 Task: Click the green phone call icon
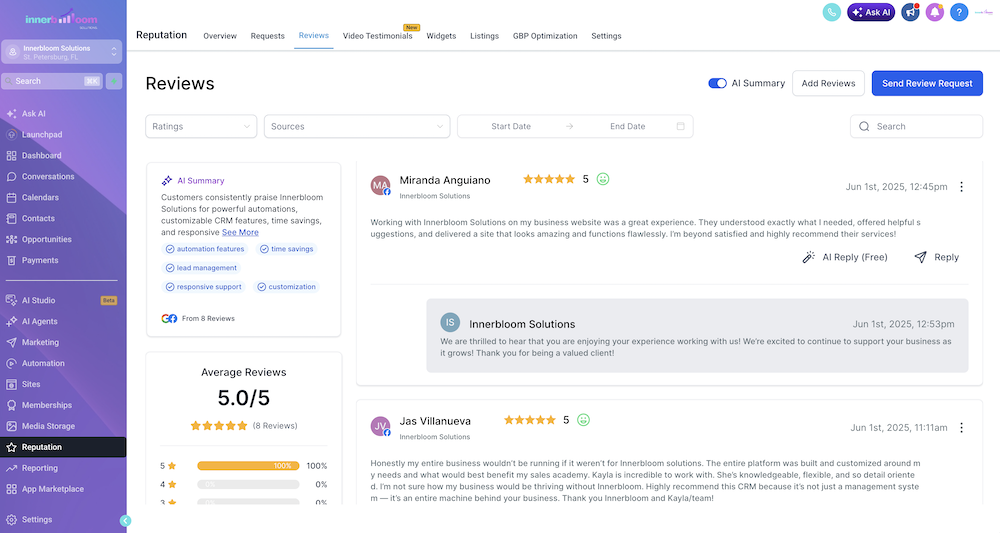pyautogui.click(x=832, y=12)
